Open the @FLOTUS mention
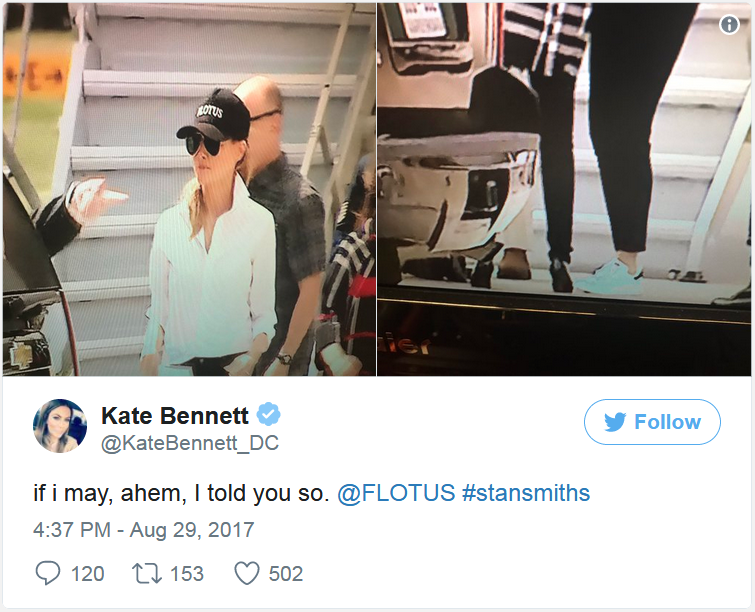Screen dimensions: 755x612 (x=396, y=493)
